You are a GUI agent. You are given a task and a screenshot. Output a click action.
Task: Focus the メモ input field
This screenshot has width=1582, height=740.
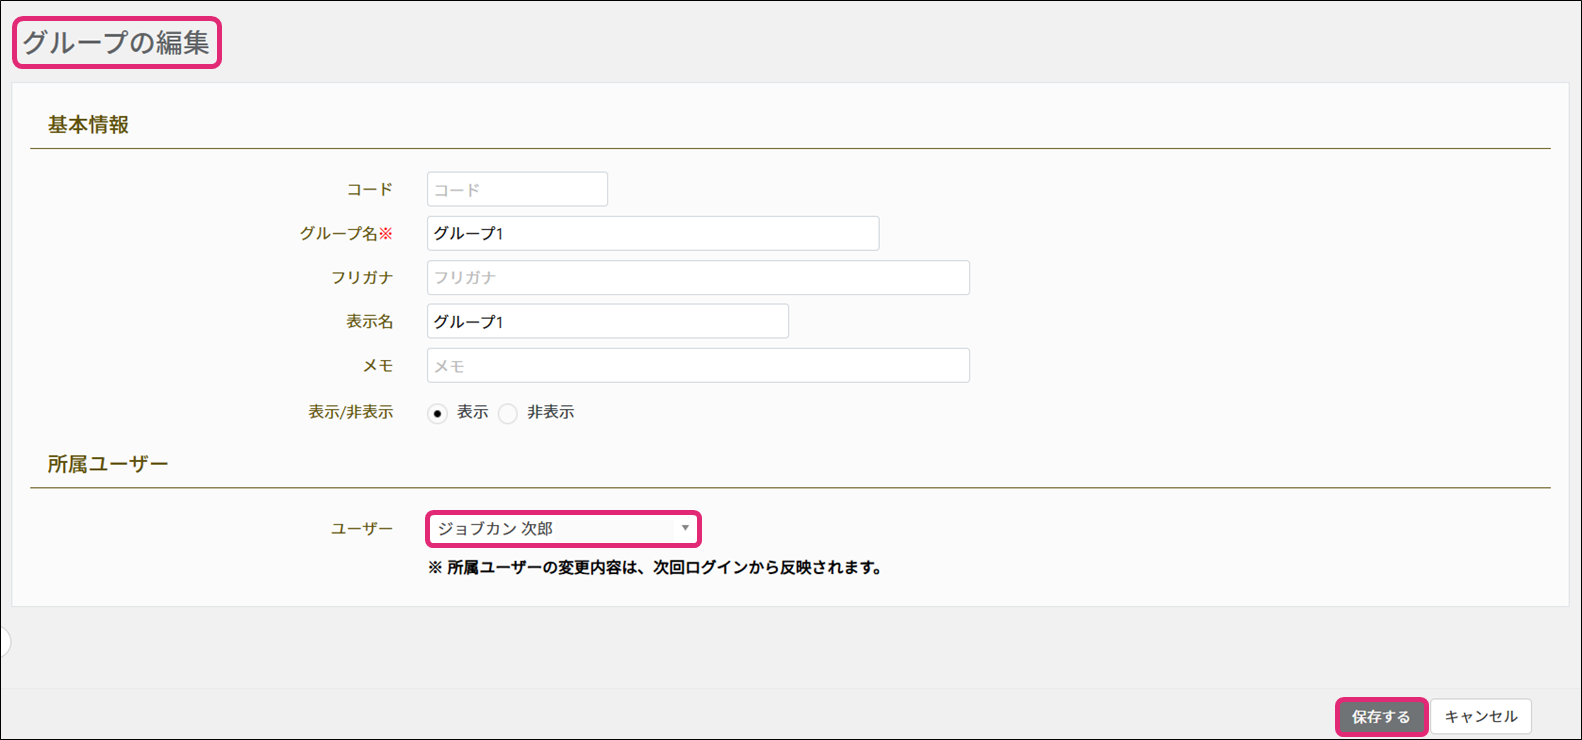[698, 365]
